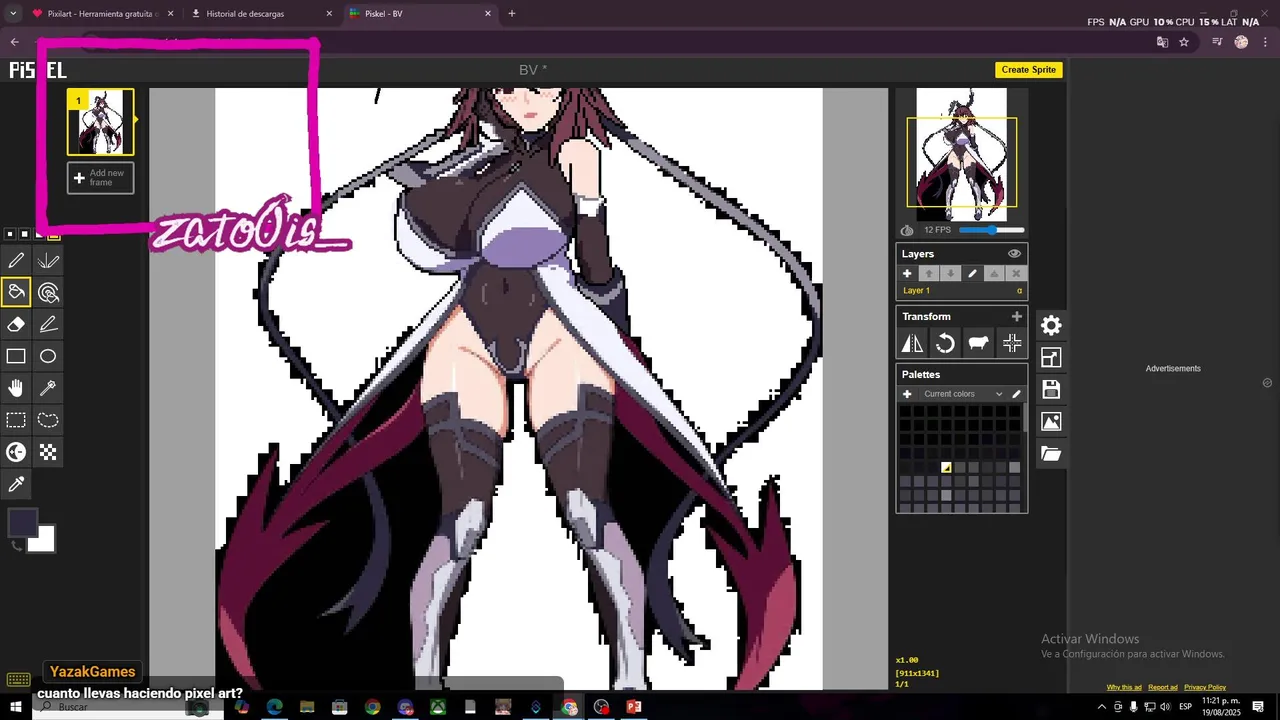The image size is (1280, 720).
Task: Toggle Layer 1 opacity alpha symbol
Action: coord(1019,291)
